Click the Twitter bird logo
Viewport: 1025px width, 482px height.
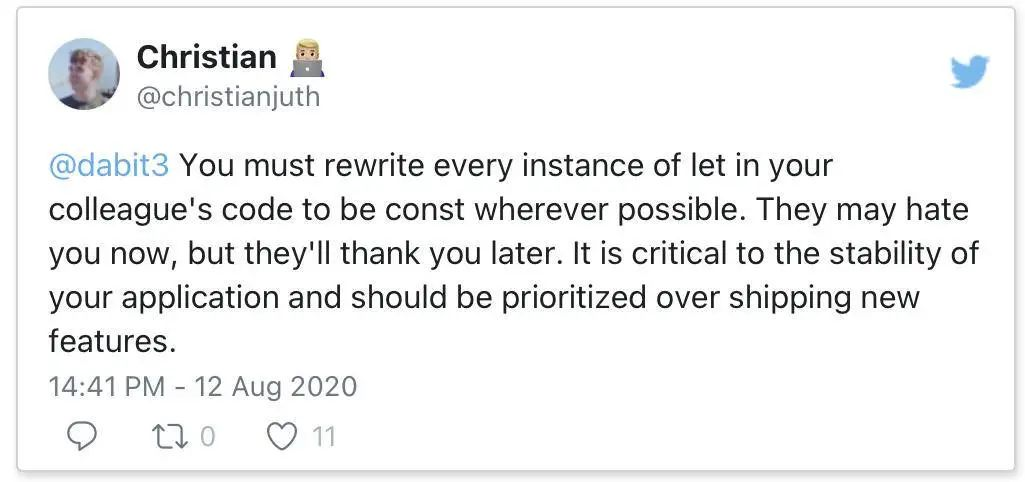[969, 71]
